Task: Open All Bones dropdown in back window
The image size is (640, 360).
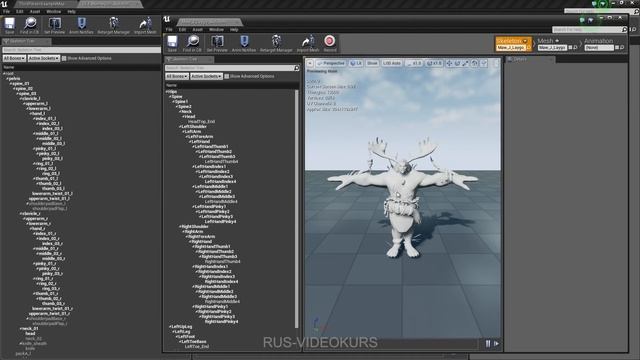Action: (14, 58)
